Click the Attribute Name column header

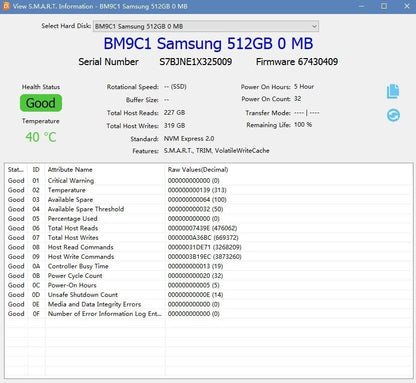click(105, 170)
